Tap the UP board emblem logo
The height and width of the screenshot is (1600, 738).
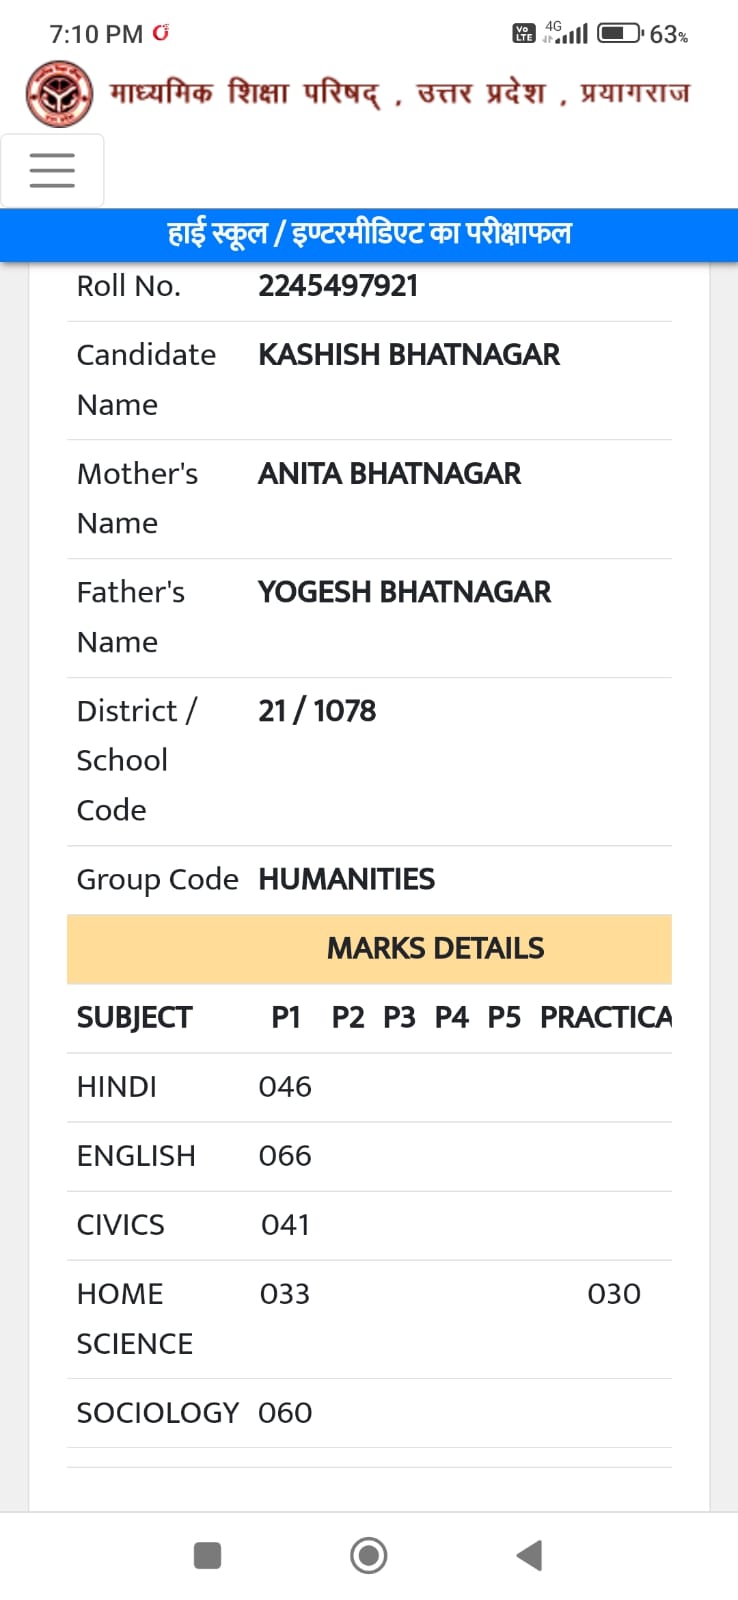tap(59, 94)
